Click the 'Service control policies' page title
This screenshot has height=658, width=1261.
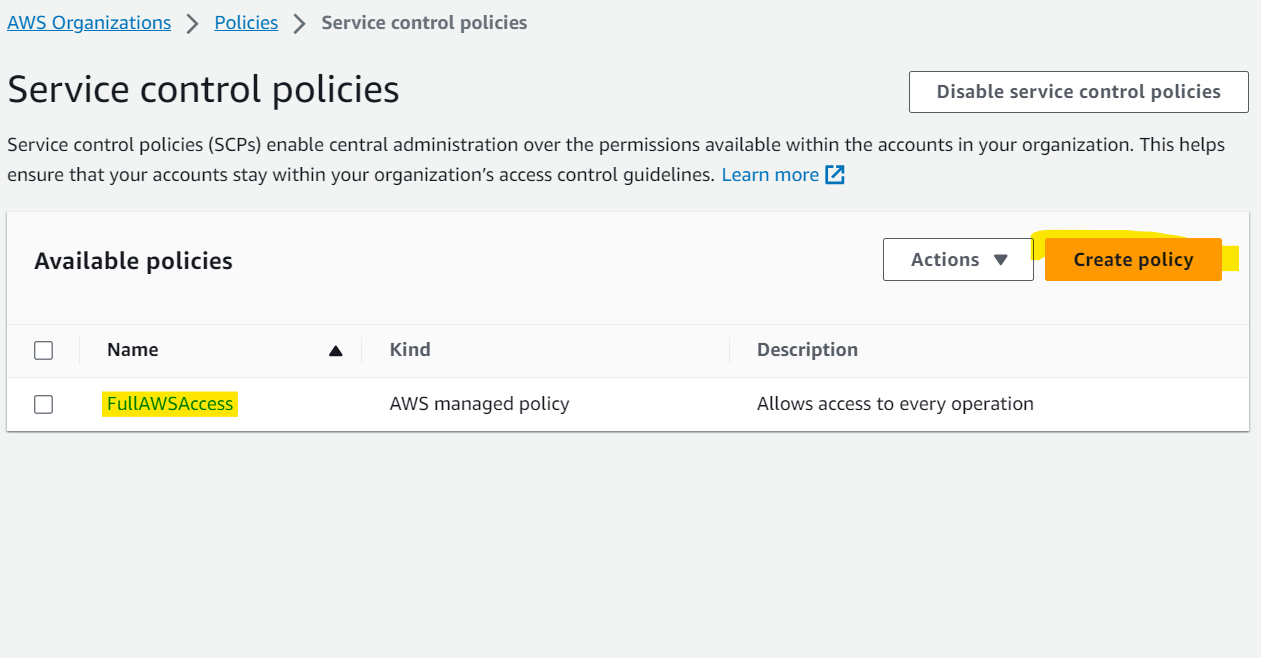tap(203, 90)
